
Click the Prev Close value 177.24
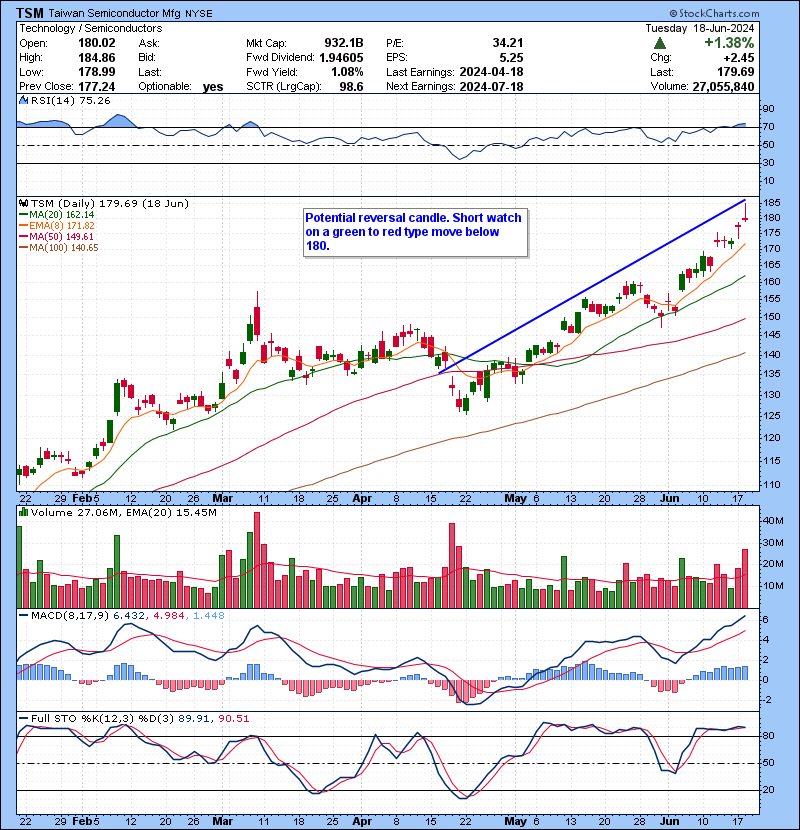(97, 86)
